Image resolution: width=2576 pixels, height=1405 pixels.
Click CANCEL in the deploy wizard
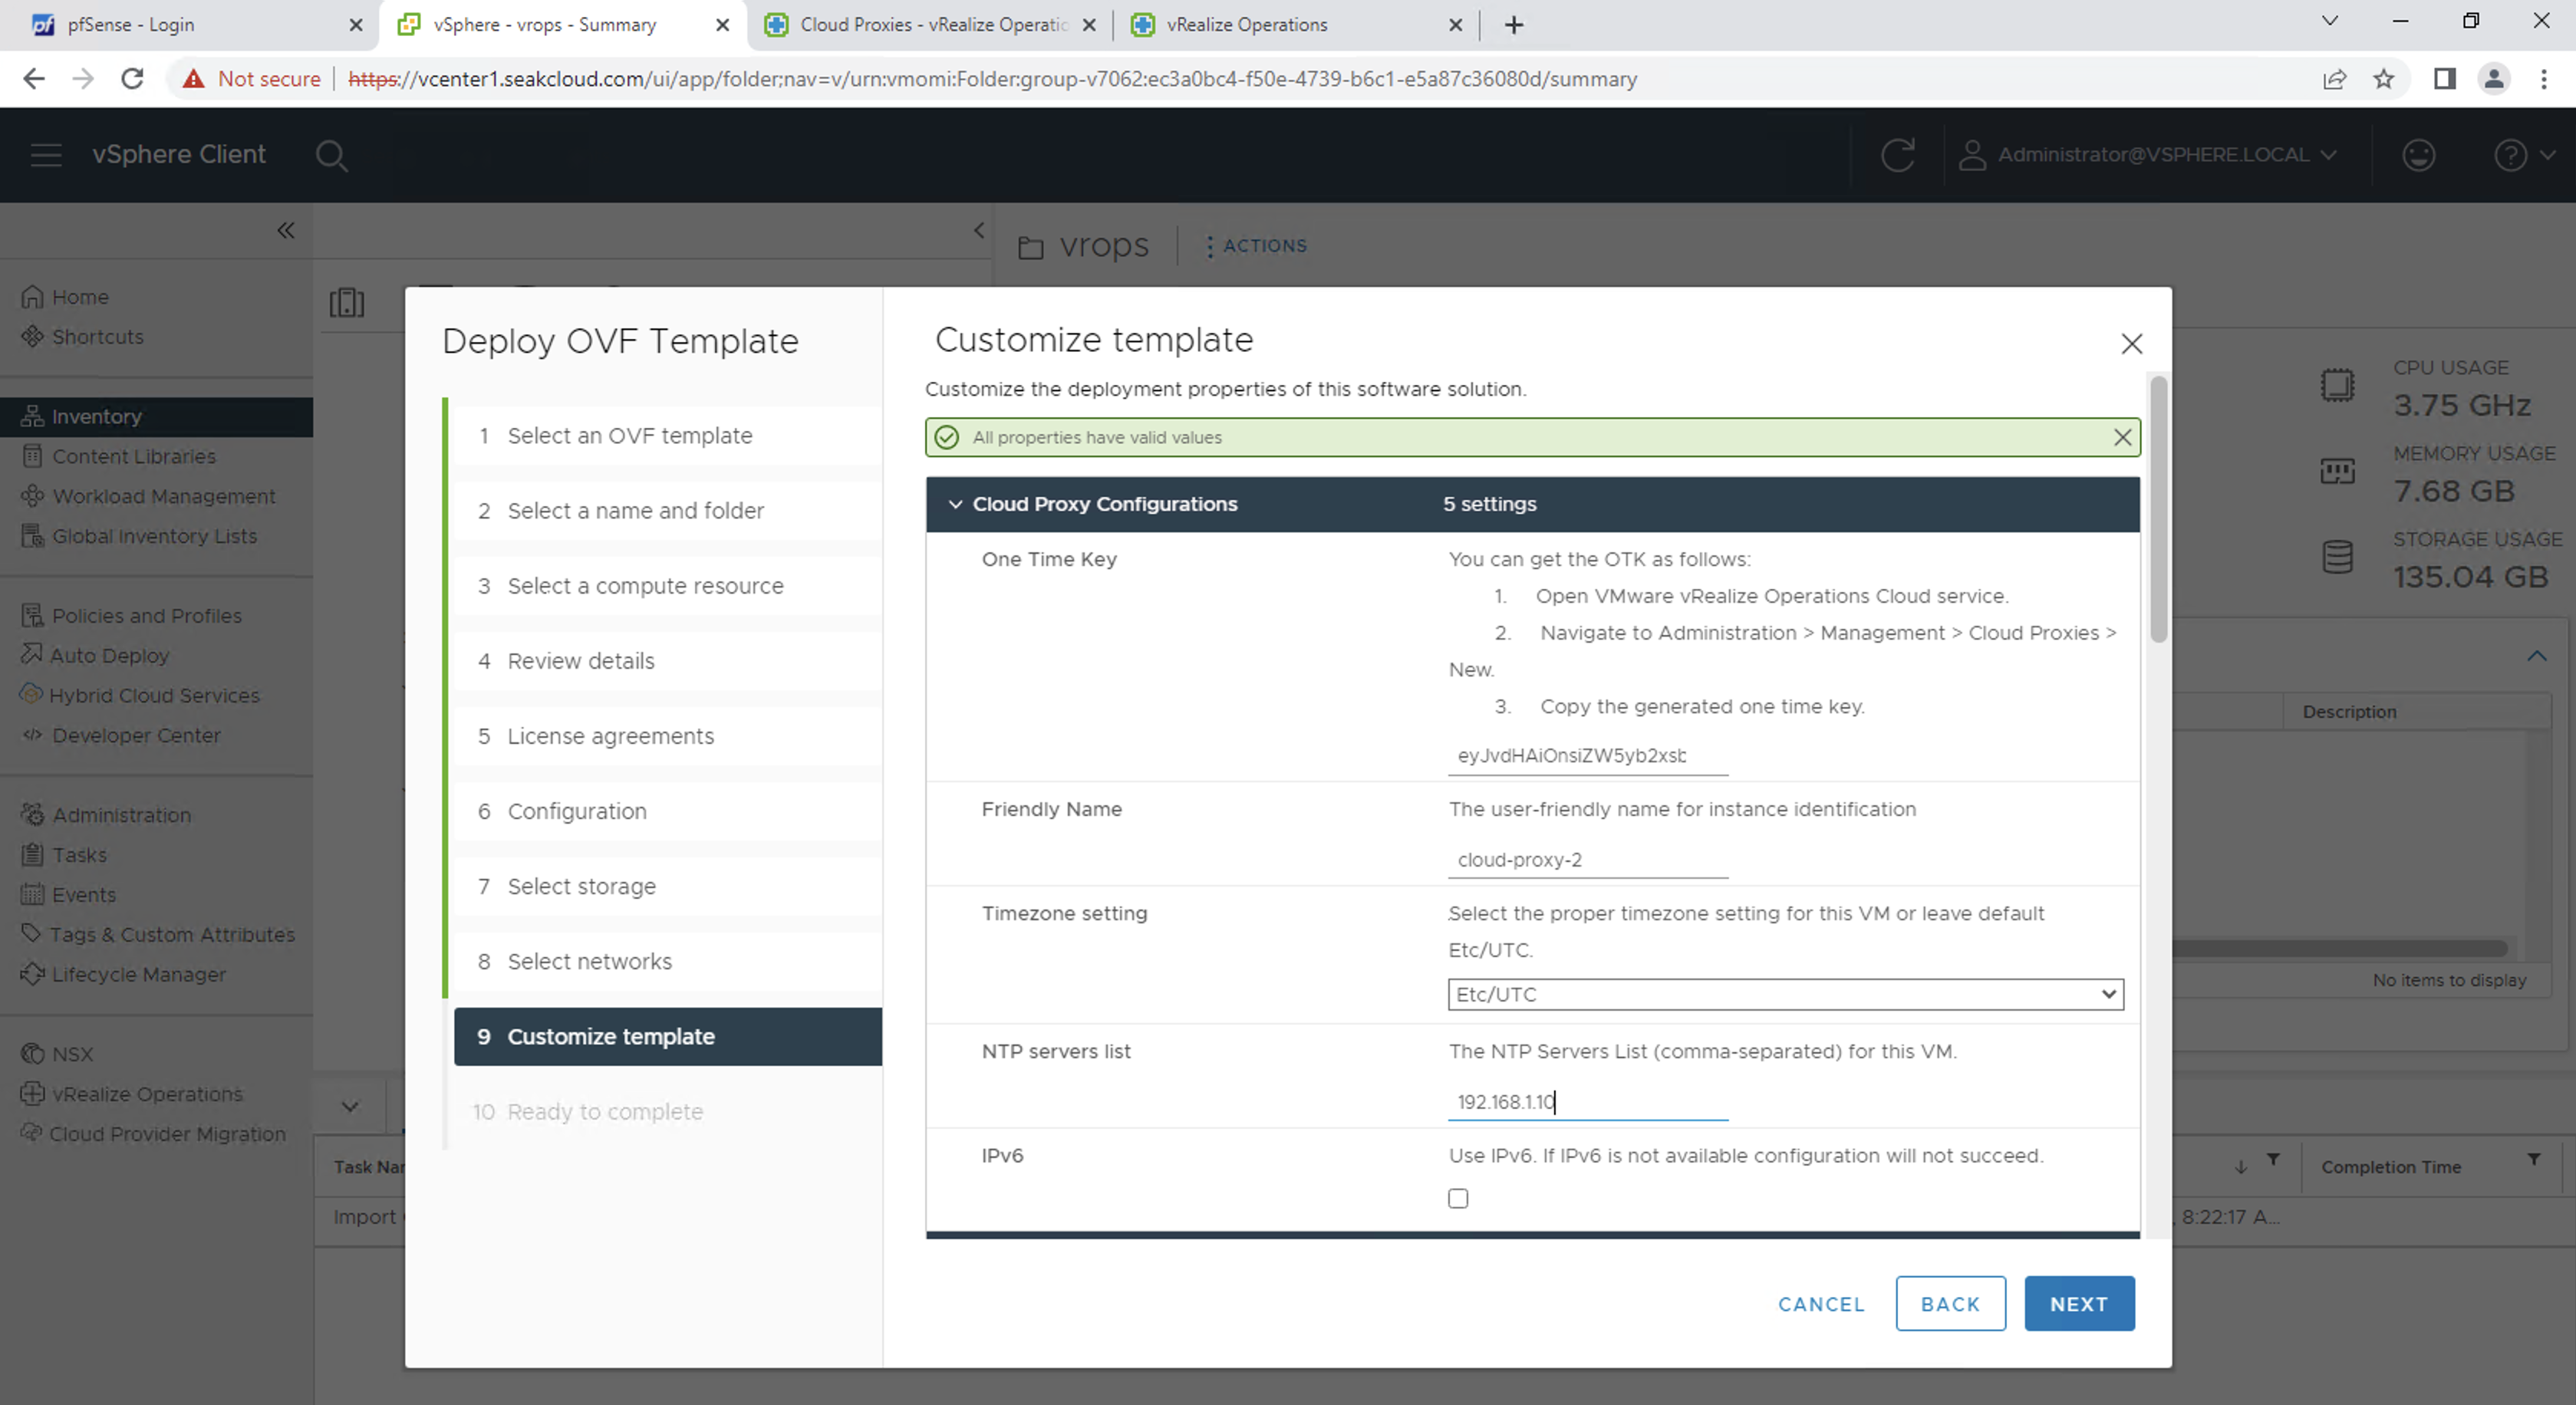coord(1821,1304)
